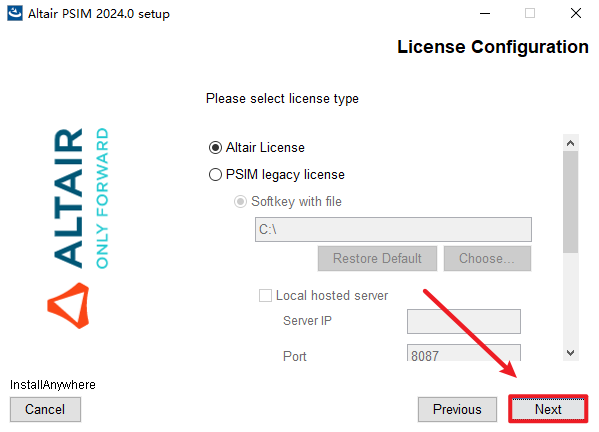This screenshot has width=599, height=432.
Task: Select the PSIM legacy license option
Action: pyautogui.click(x=215, y=175)
